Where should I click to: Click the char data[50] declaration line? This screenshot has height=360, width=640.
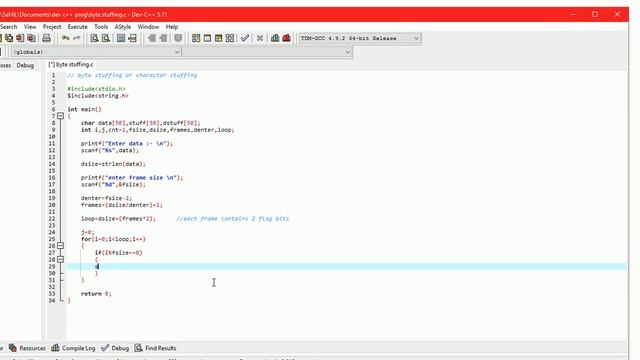(140, 123)
